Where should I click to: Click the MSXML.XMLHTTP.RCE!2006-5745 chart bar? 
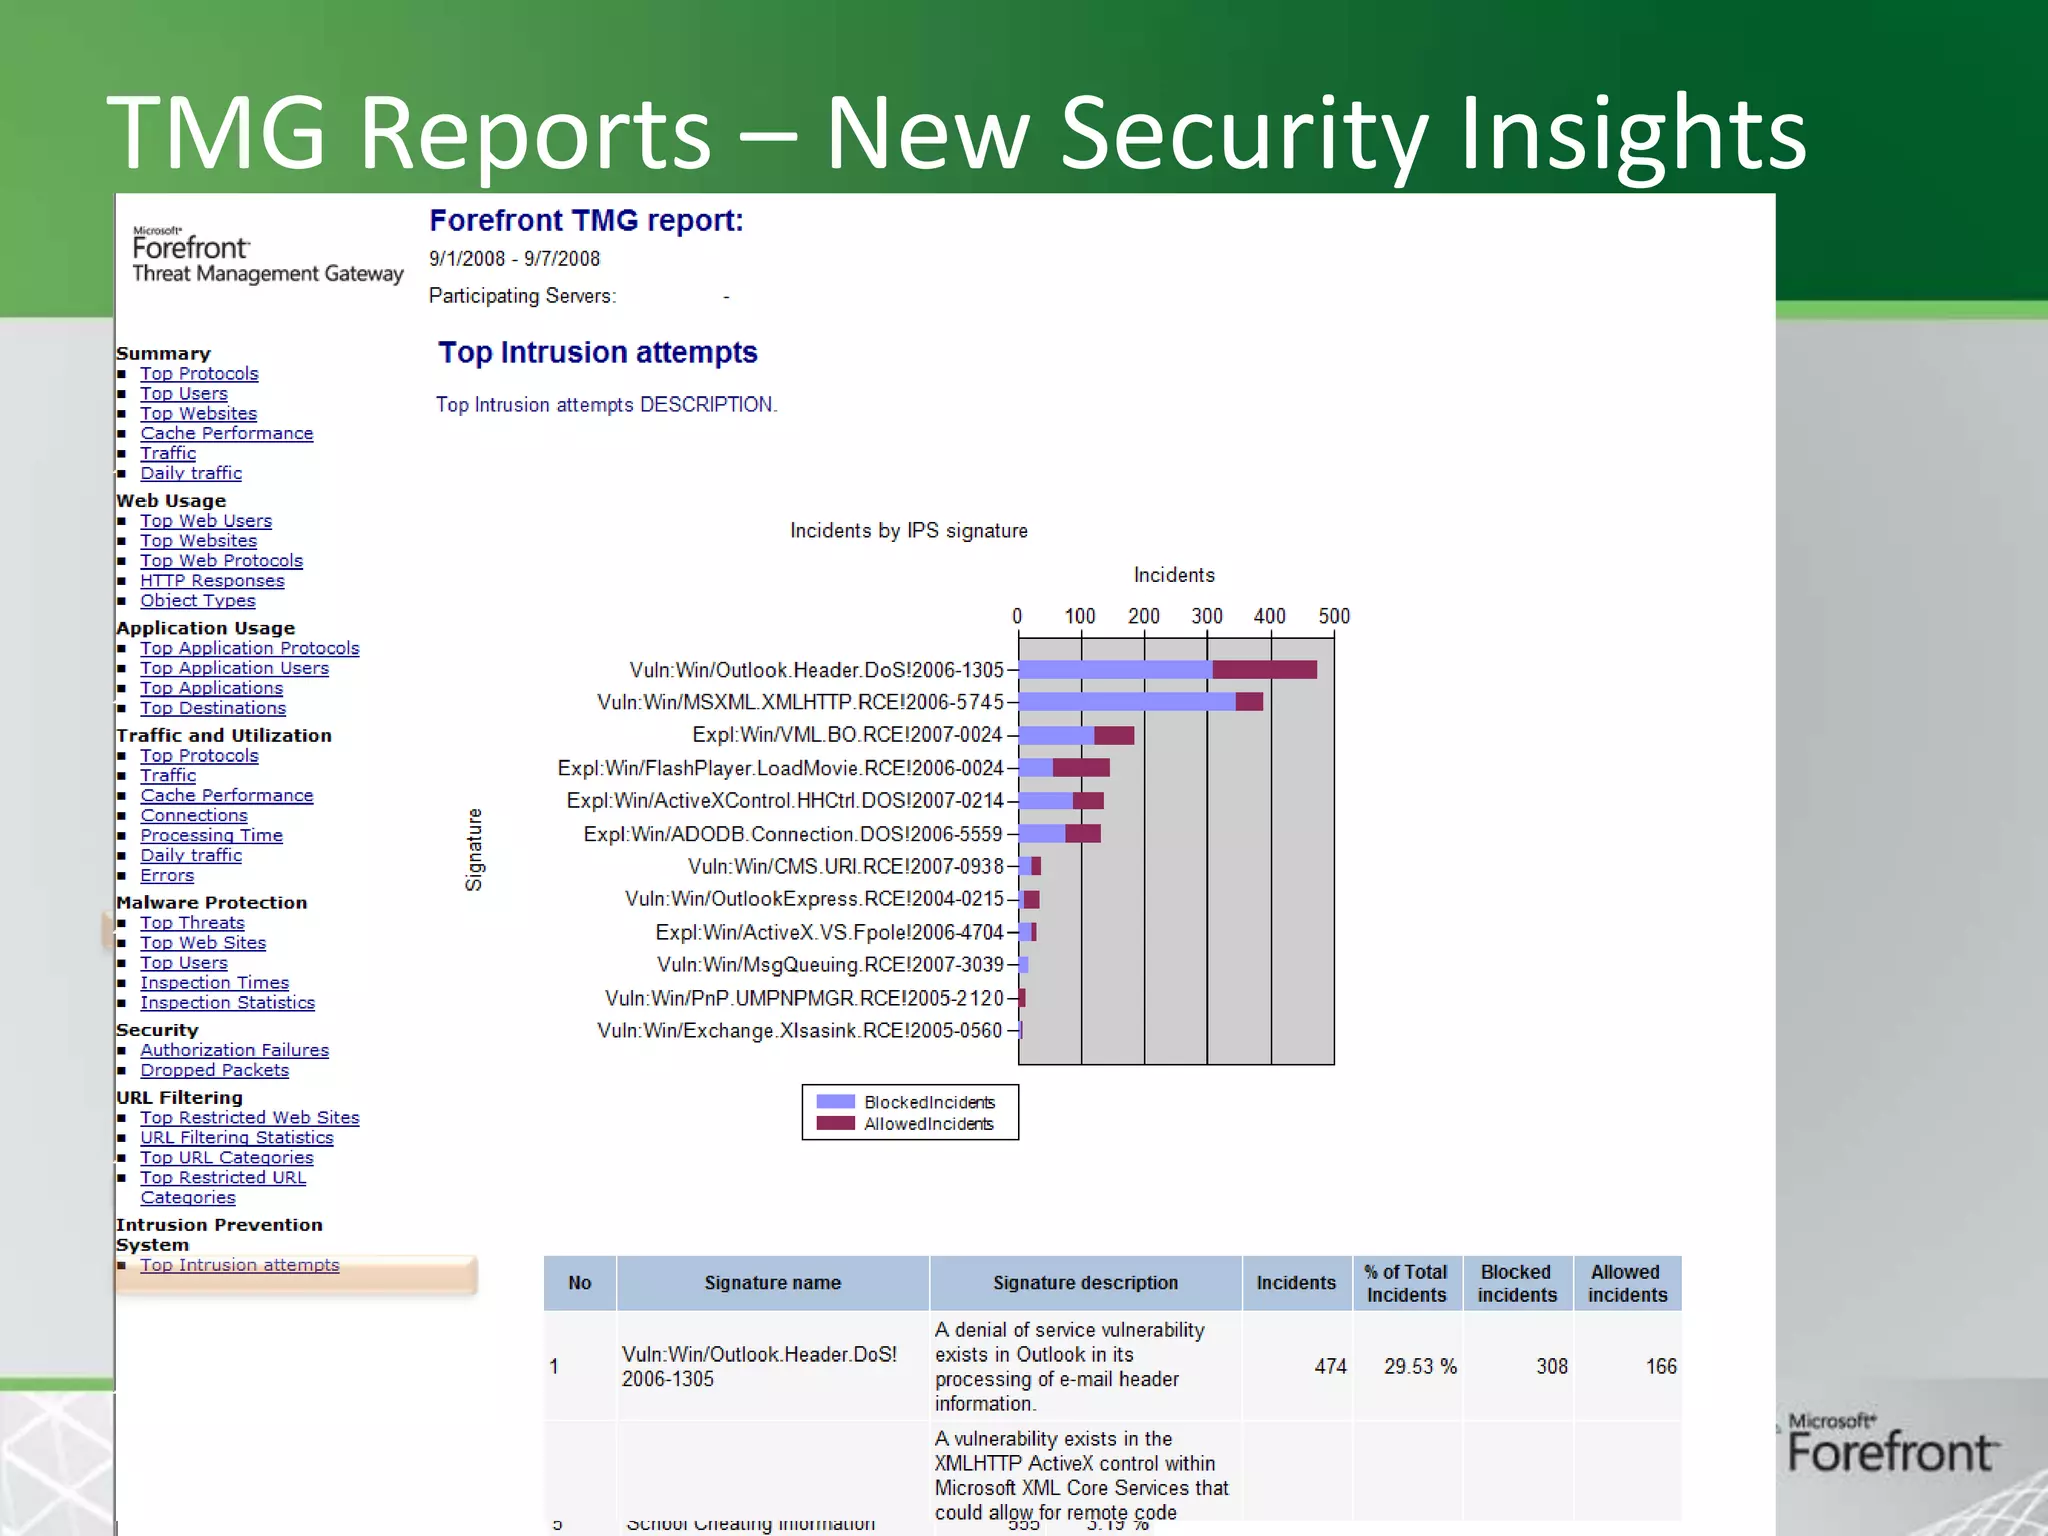coord(1140,702)
